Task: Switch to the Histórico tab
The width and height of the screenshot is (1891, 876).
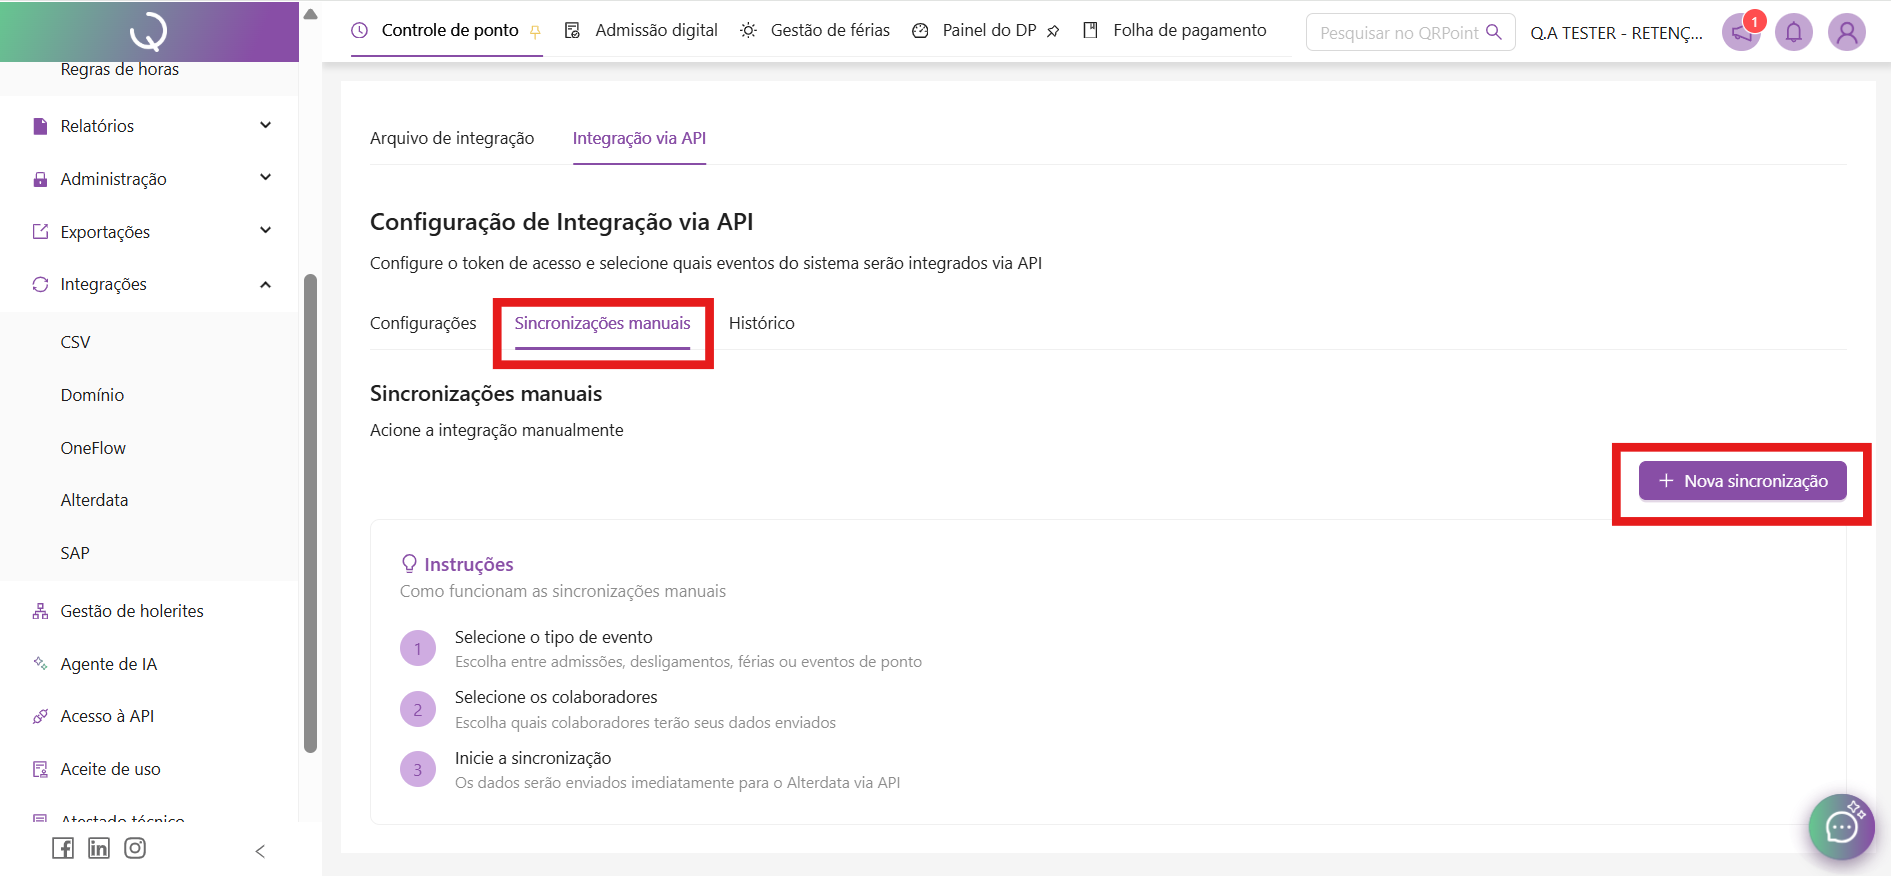Action: pos(761,323)
